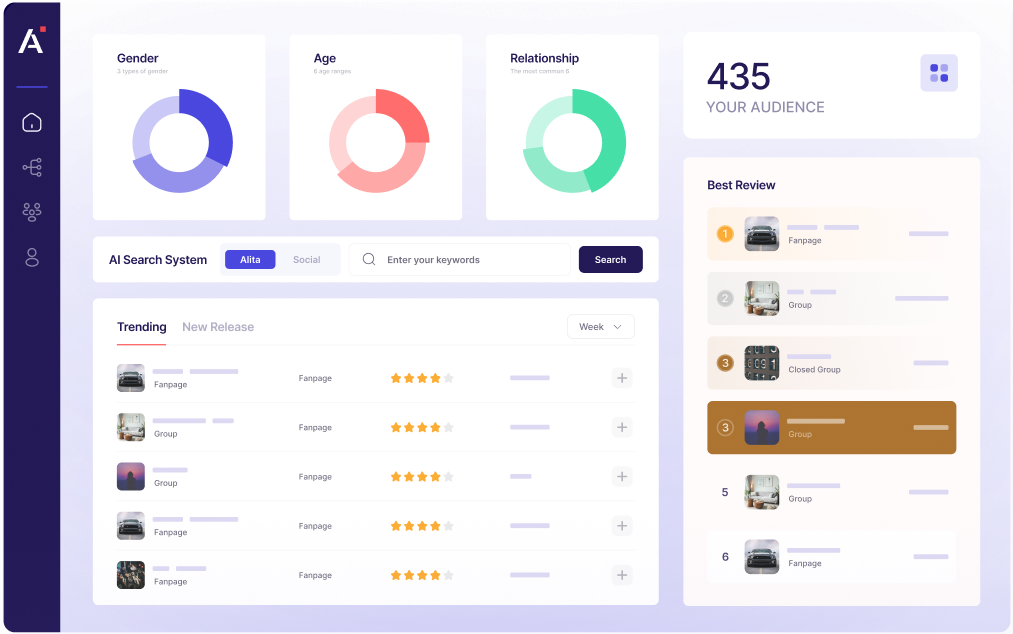Switch search mode to Social

(306, 260)
